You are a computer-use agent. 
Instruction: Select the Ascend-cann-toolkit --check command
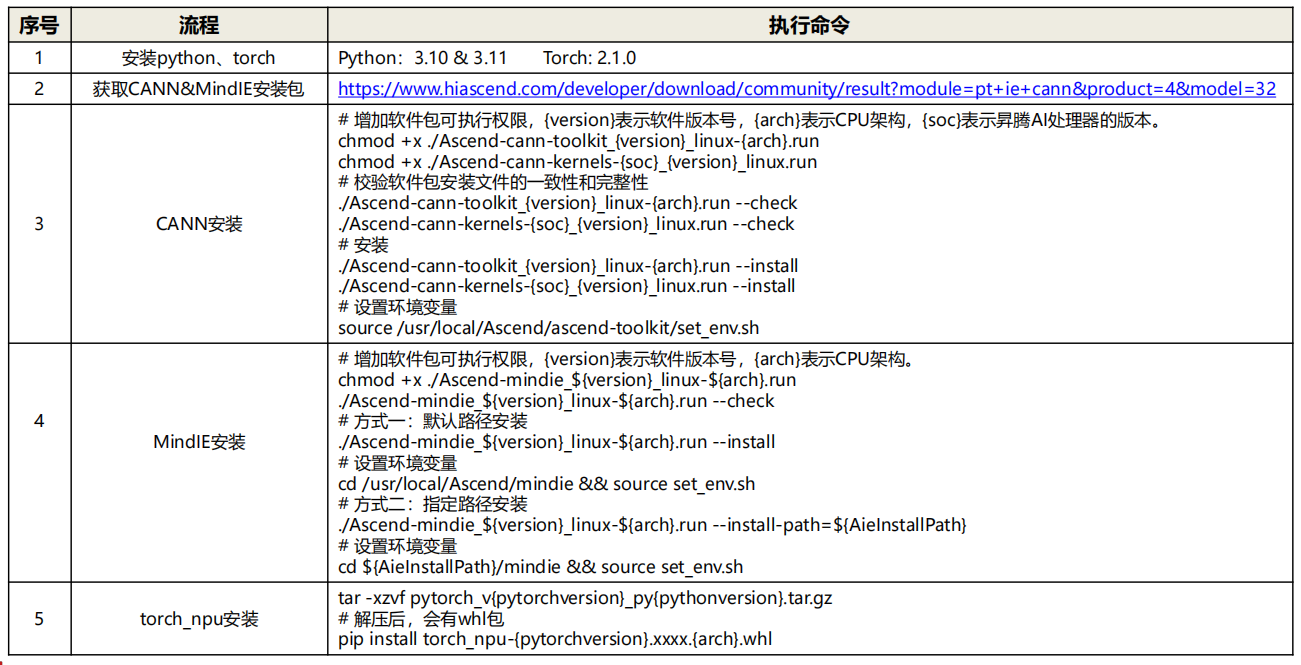[x=568, y=203]
